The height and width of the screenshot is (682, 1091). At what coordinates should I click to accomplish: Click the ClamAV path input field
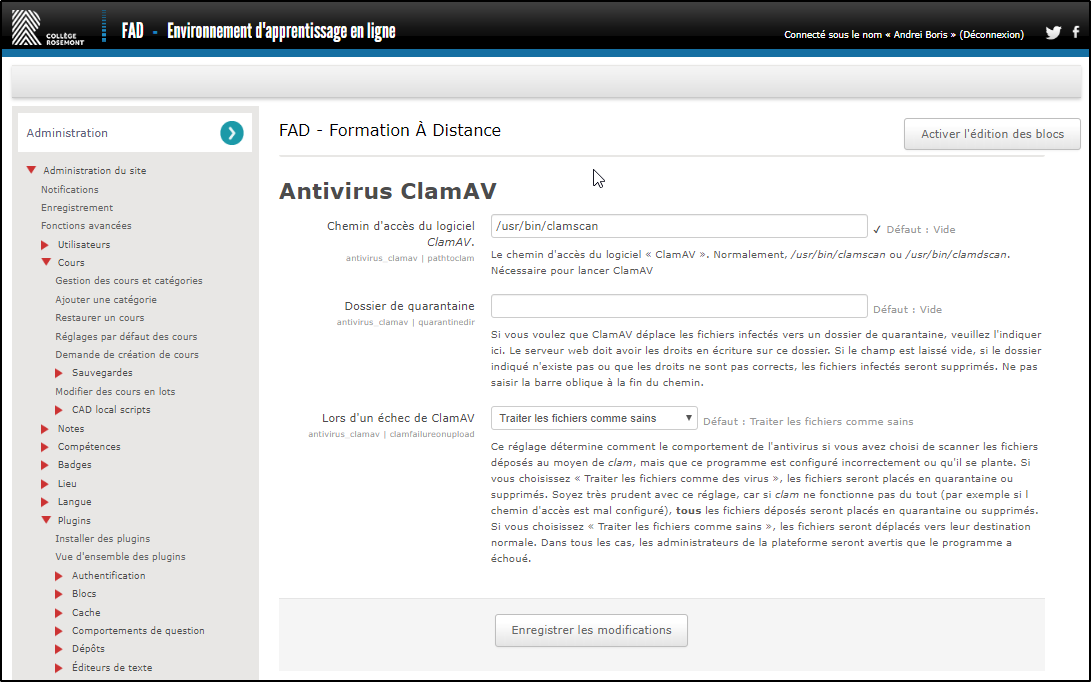(x=679, y=227)
